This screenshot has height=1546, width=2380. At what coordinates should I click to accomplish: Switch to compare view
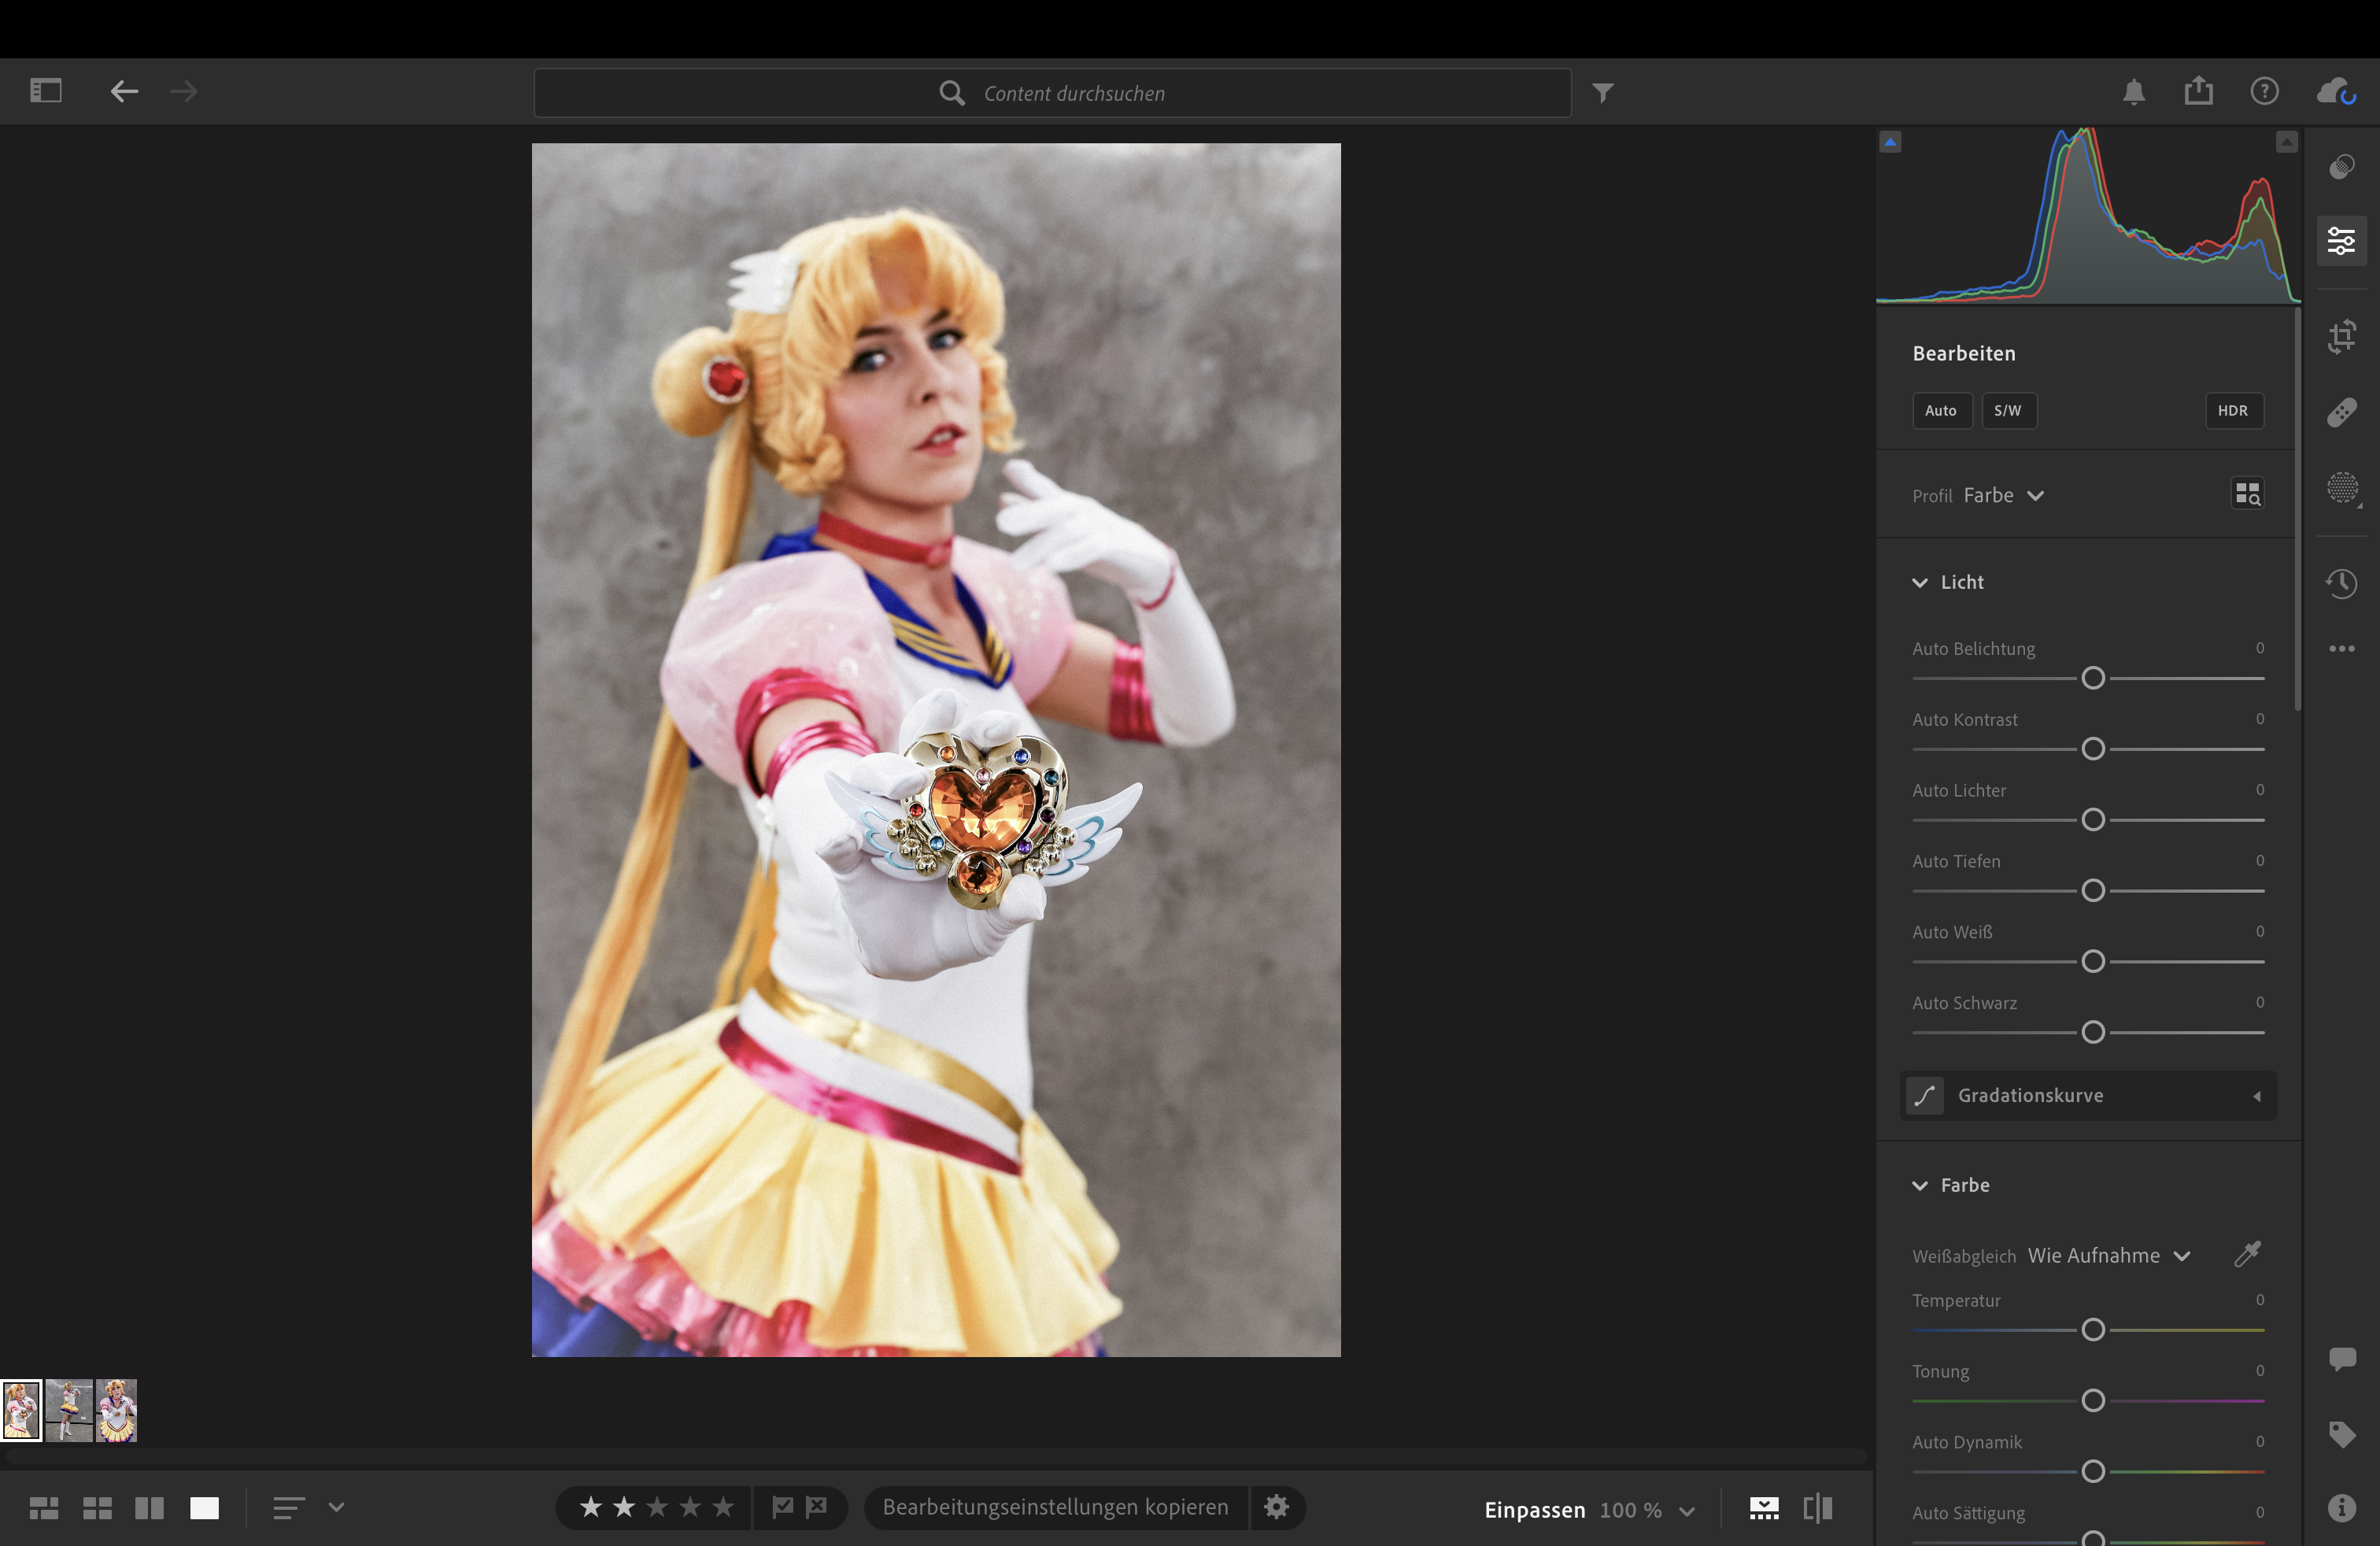pyautogui.click(x=150, y=1508)
